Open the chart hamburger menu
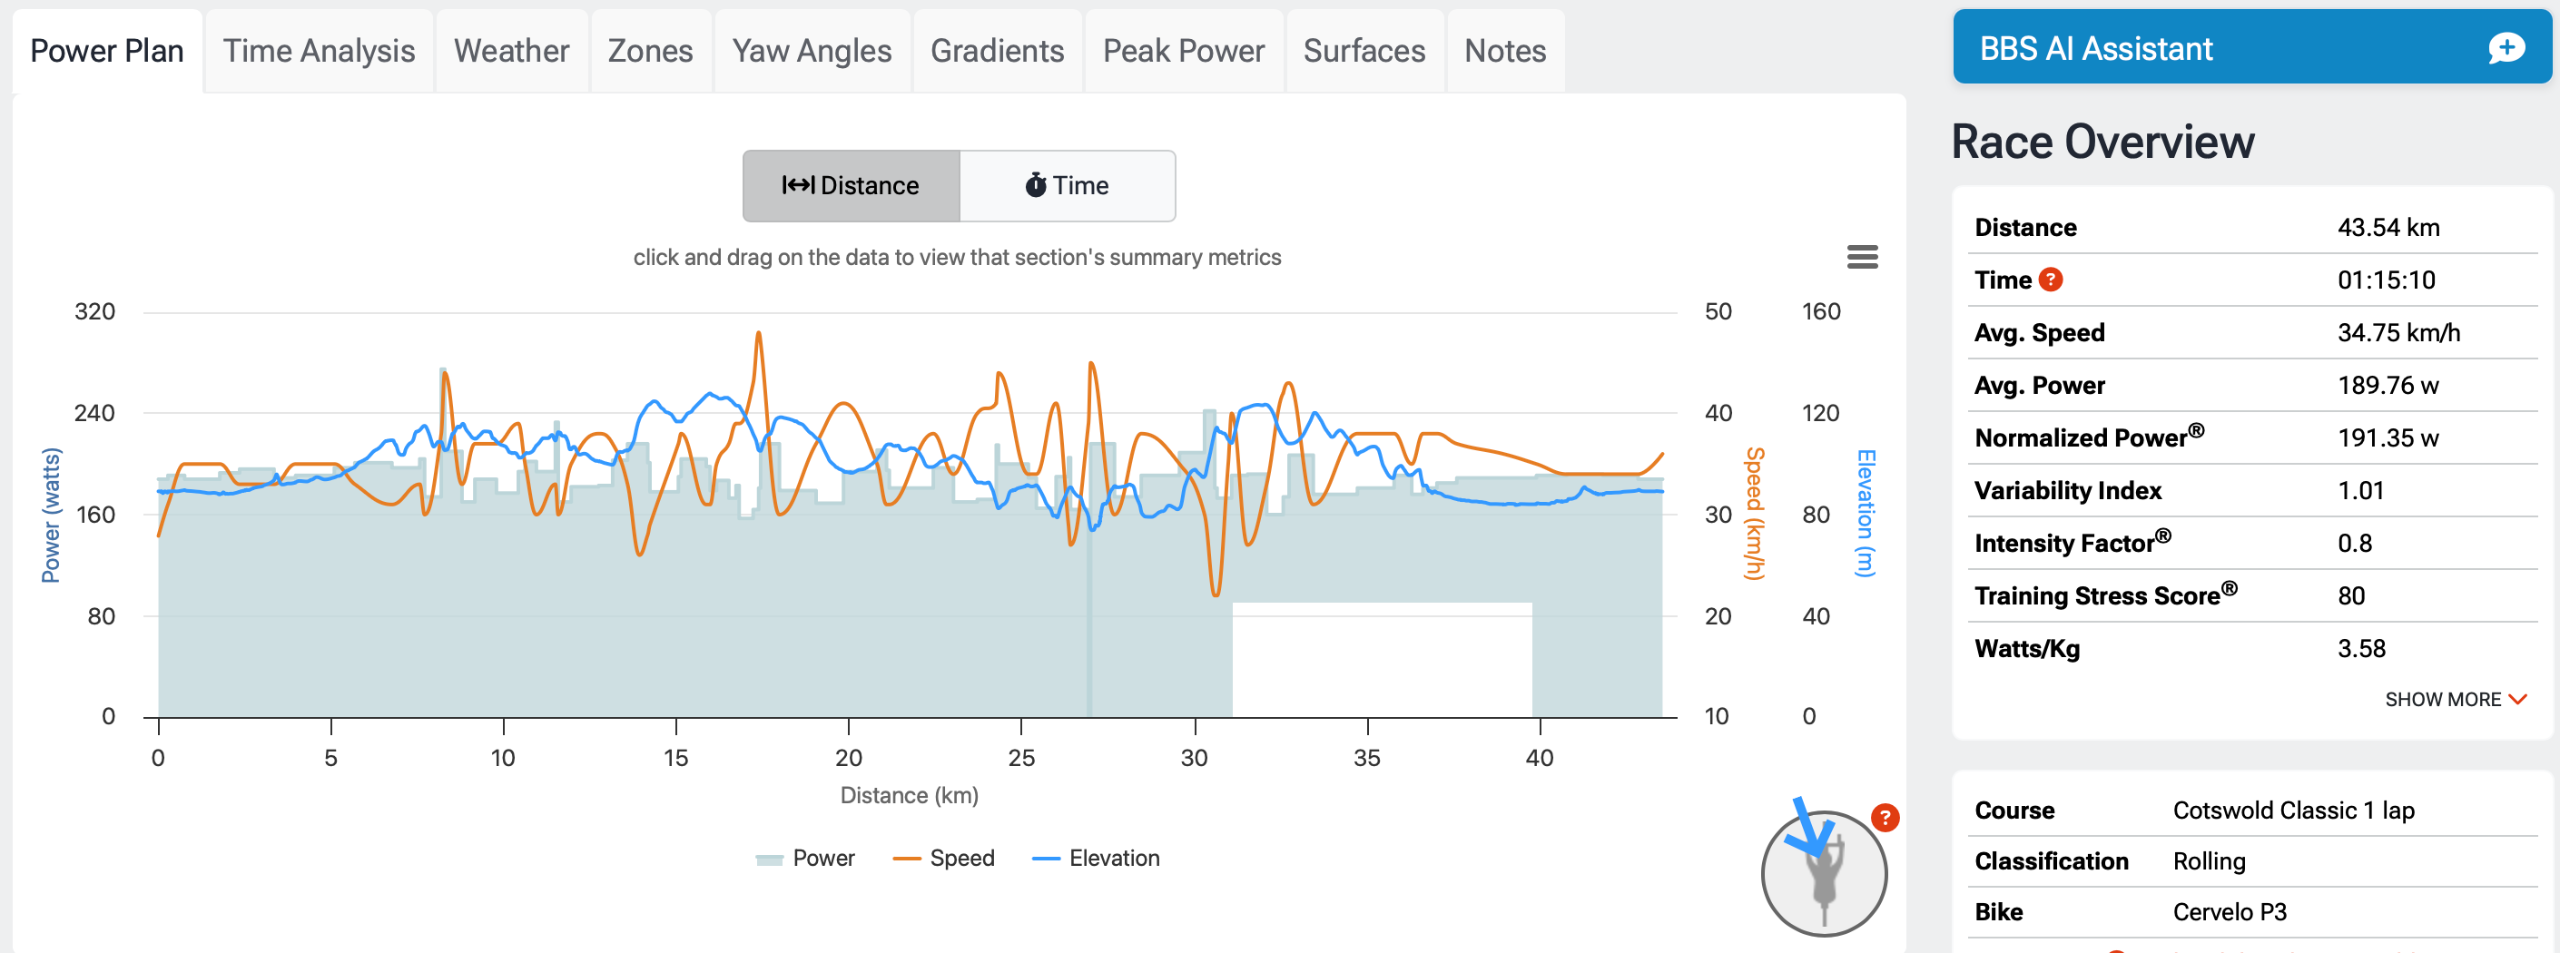The width and height of the screenshot is (2560, 953). (1861, 257)
